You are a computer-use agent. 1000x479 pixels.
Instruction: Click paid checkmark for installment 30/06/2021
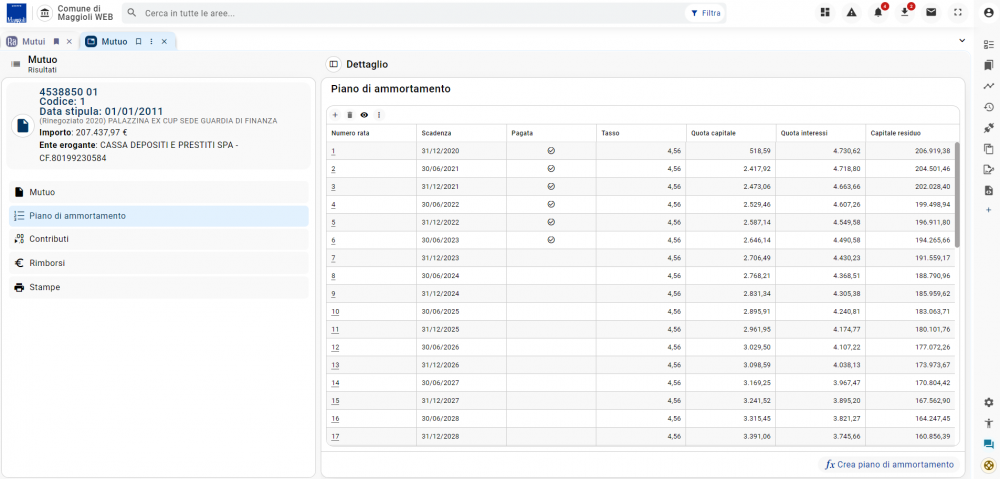[551, 168]
